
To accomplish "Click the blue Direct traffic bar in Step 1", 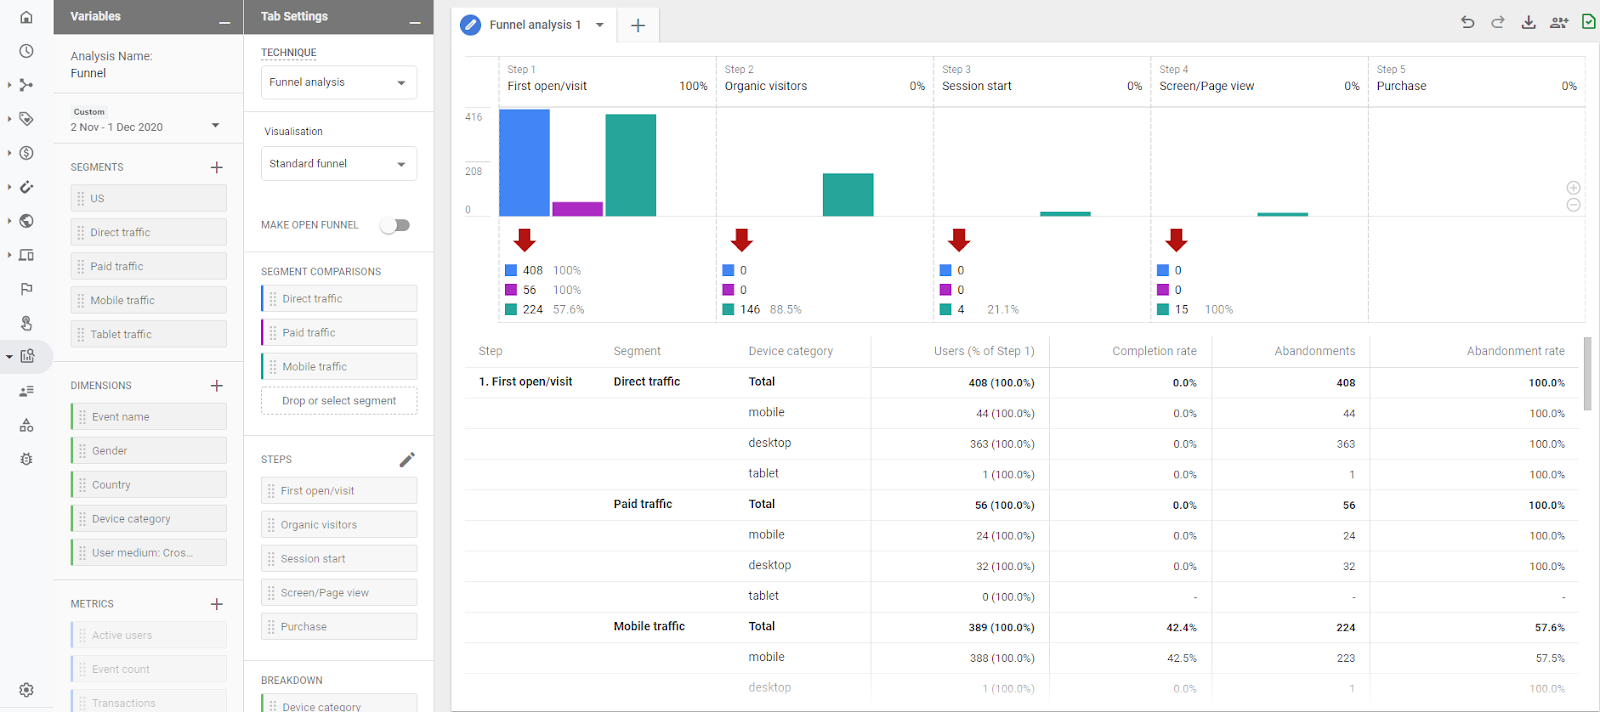I will pyautogui.click(x=524, y=162).
